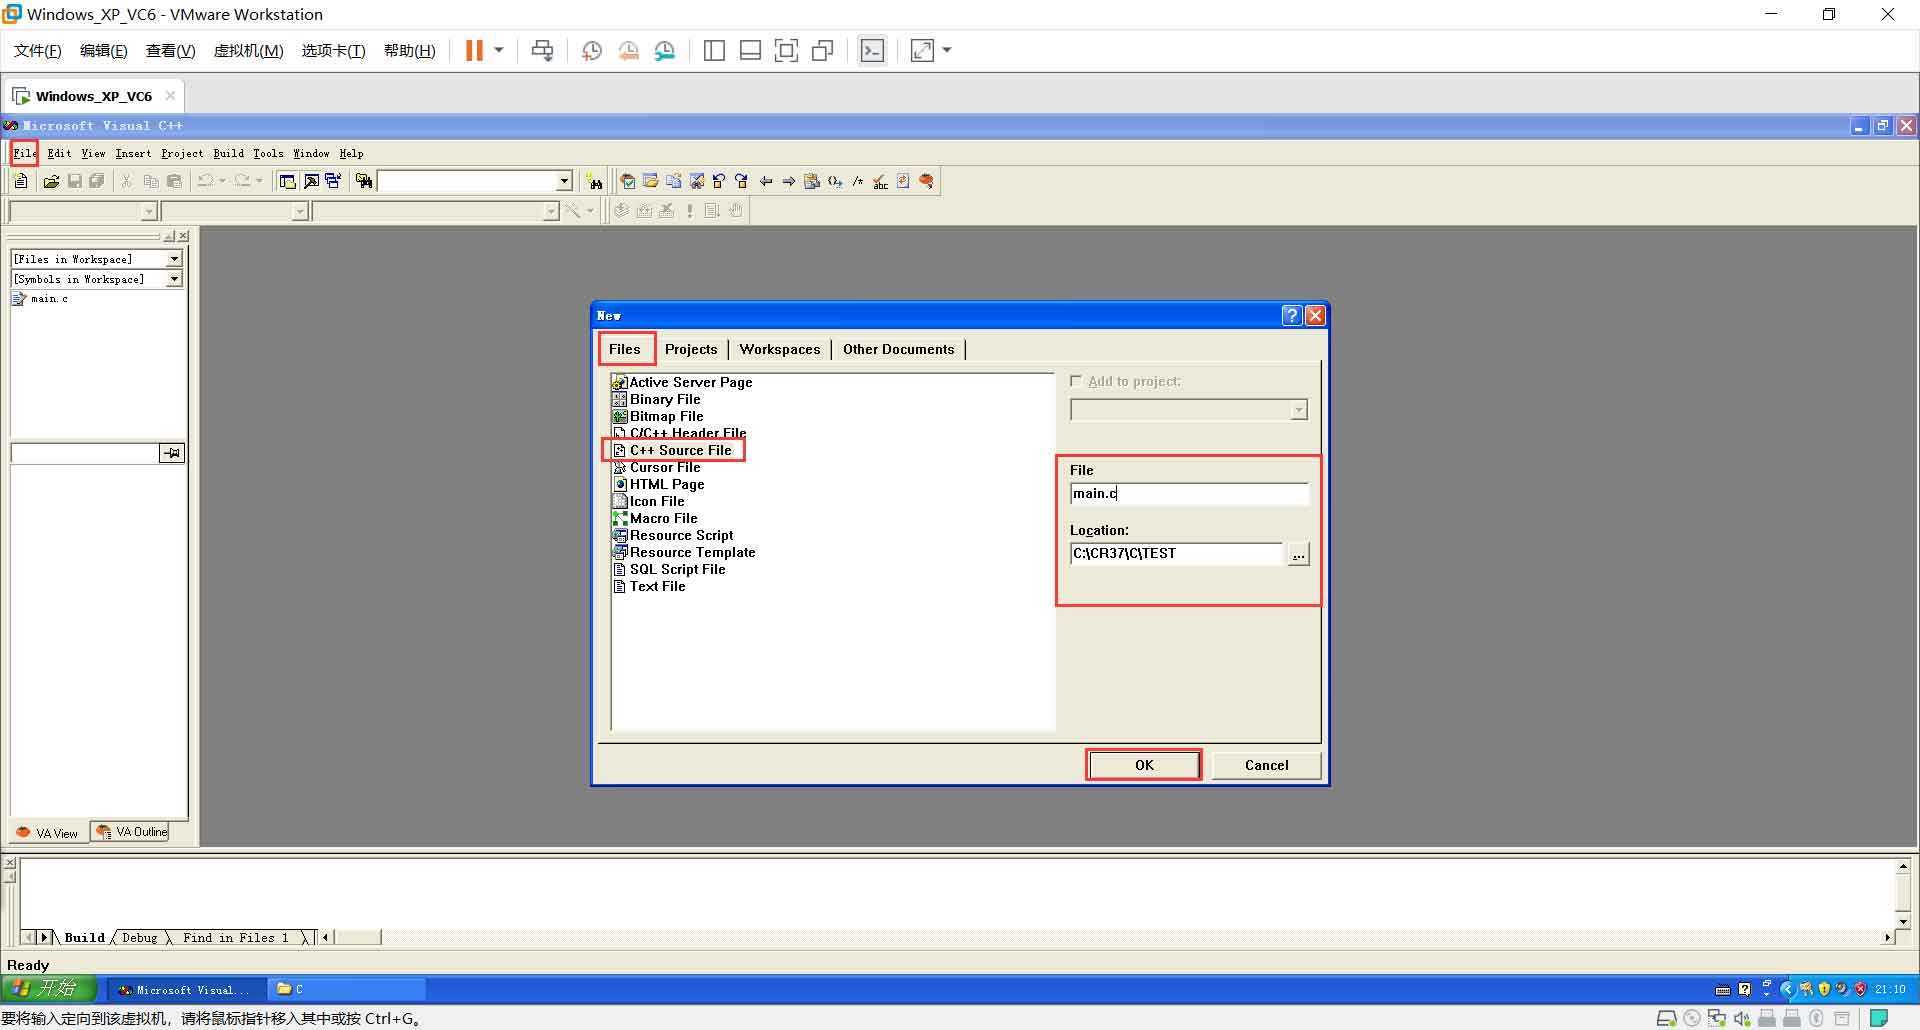Switch to the Projects tab
Viewport: 1920px width, 1030px height.
click(x=691, y=349)
